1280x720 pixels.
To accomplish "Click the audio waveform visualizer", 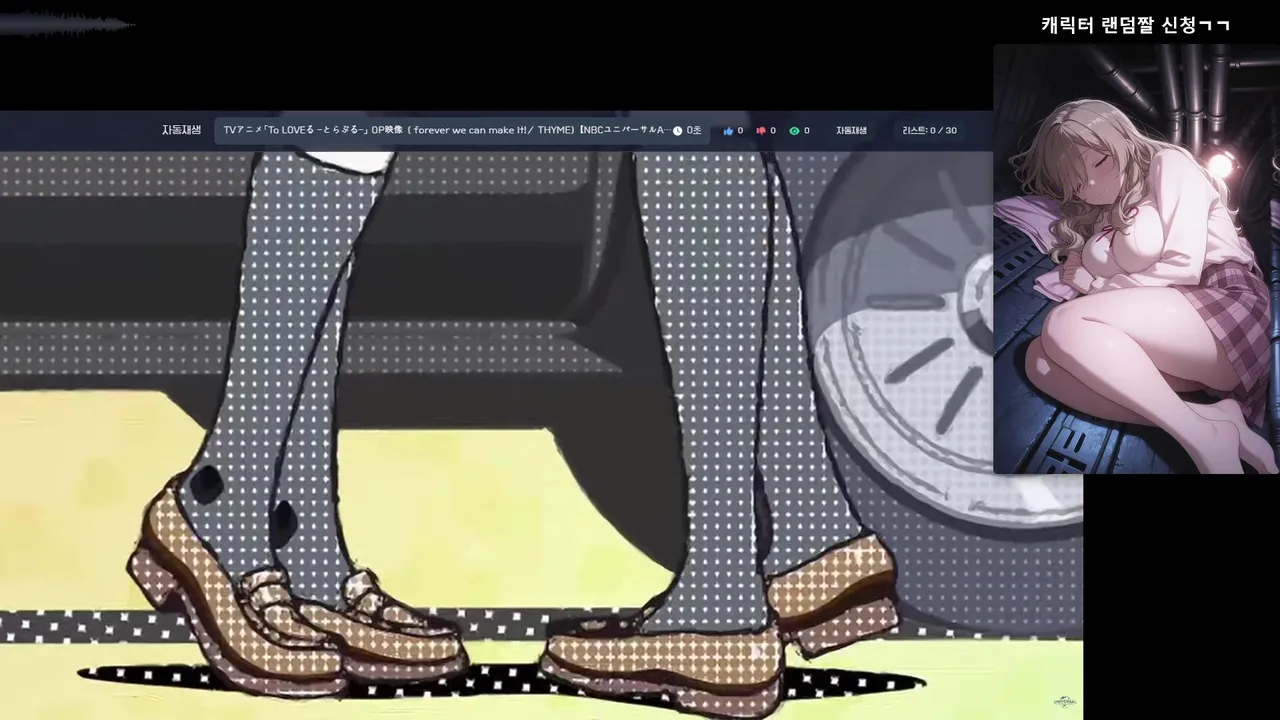I will pos(67,25).
